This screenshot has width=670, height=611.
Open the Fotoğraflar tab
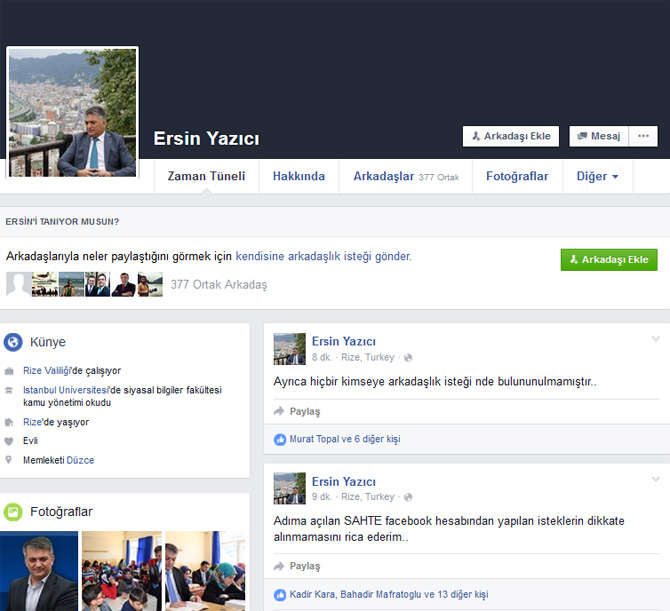517,176
